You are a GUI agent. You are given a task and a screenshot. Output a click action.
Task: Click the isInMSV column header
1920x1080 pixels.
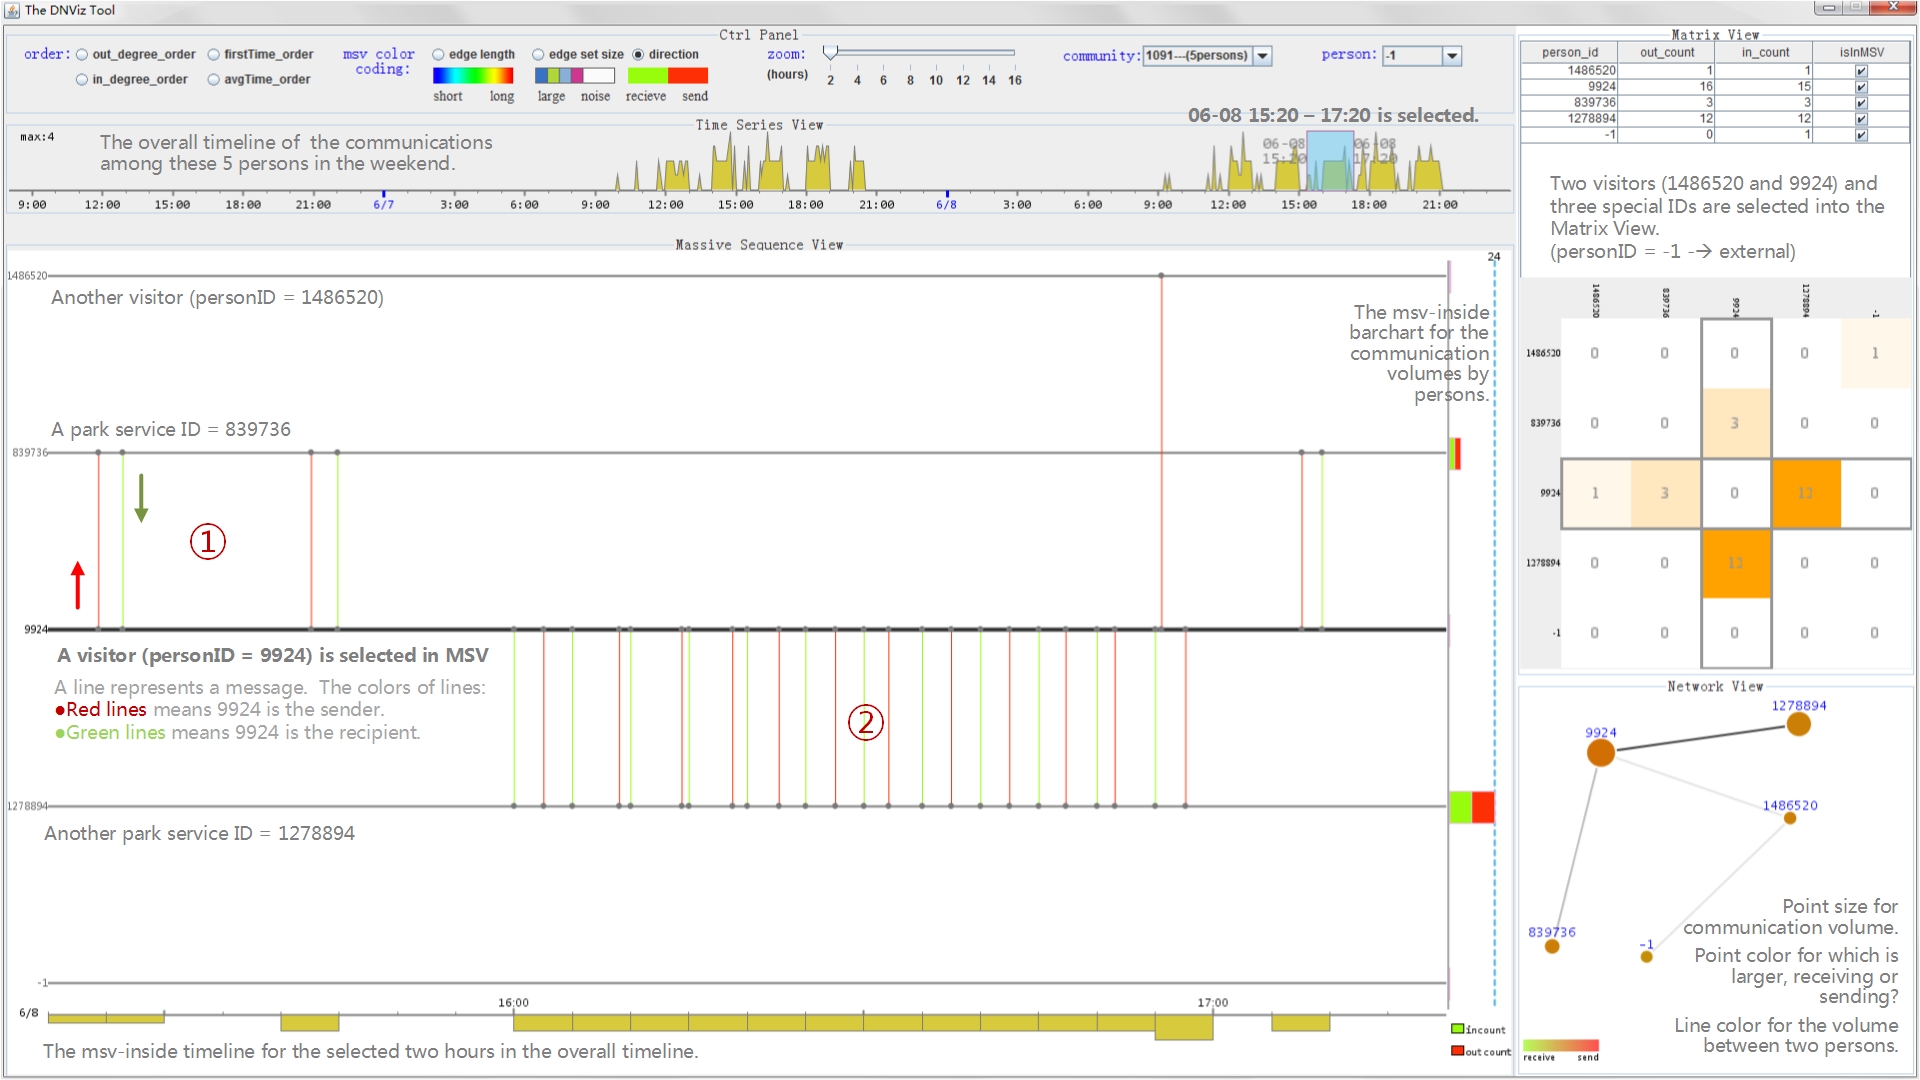(1862, 53)
